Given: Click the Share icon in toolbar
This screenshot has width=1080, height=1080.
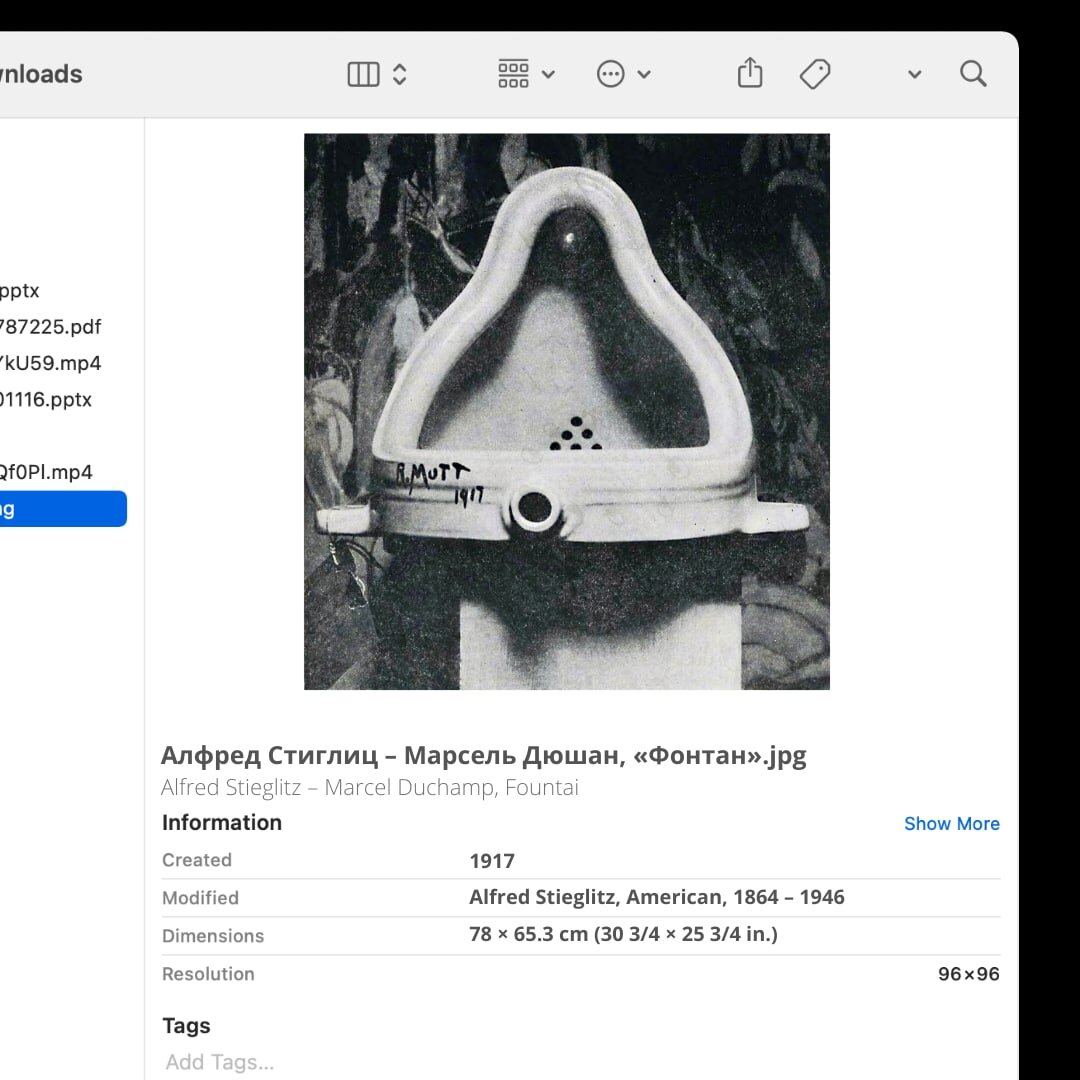Looking at the screenshot, I should coord(749,72).
